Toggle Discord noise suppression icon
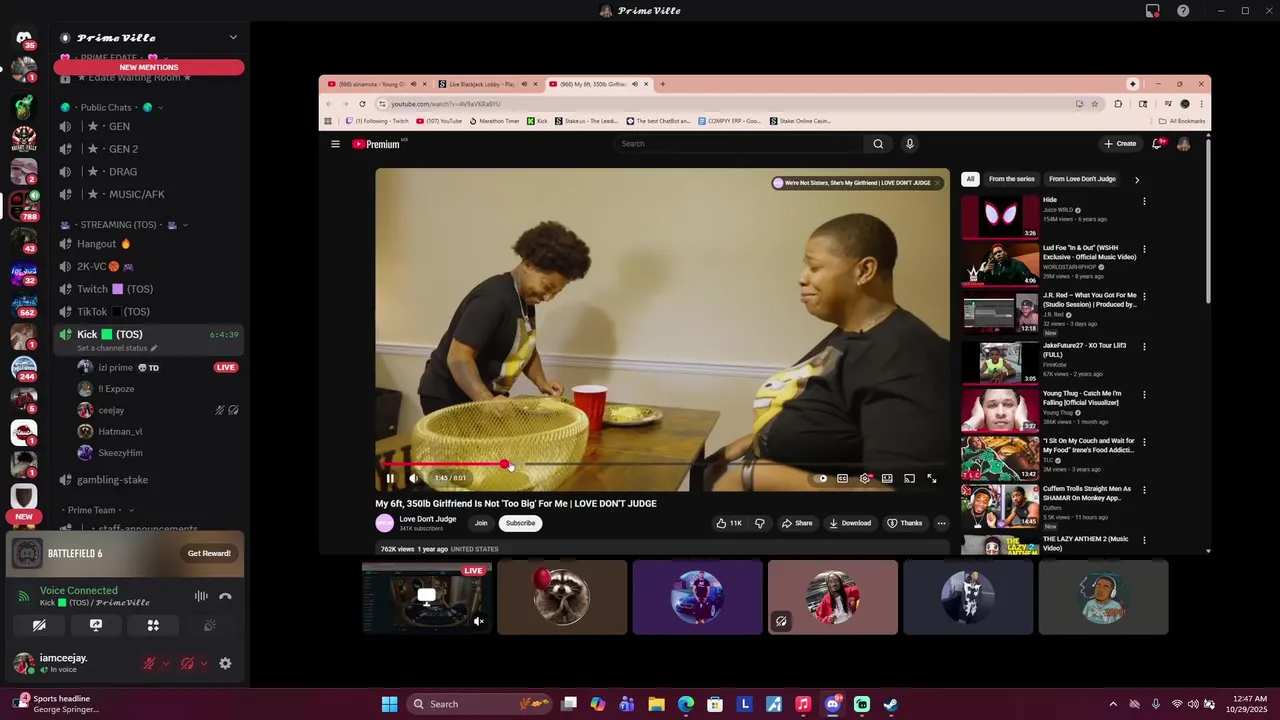 [x=201, y=596]
